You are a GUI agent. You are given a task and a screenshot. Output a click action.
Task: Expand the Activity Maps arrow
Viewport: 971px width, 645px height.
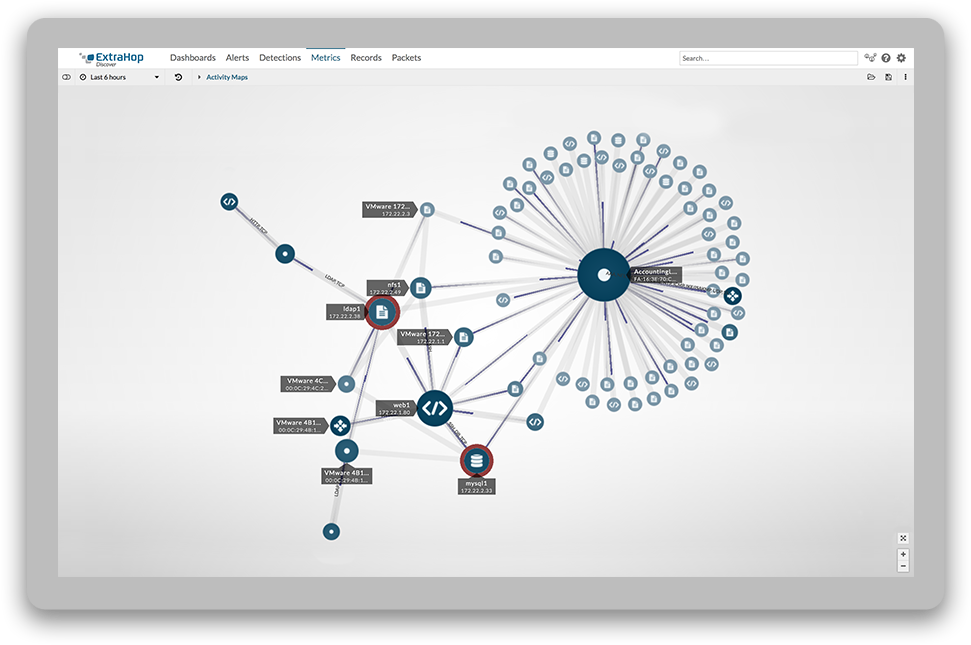click(199, 77)
